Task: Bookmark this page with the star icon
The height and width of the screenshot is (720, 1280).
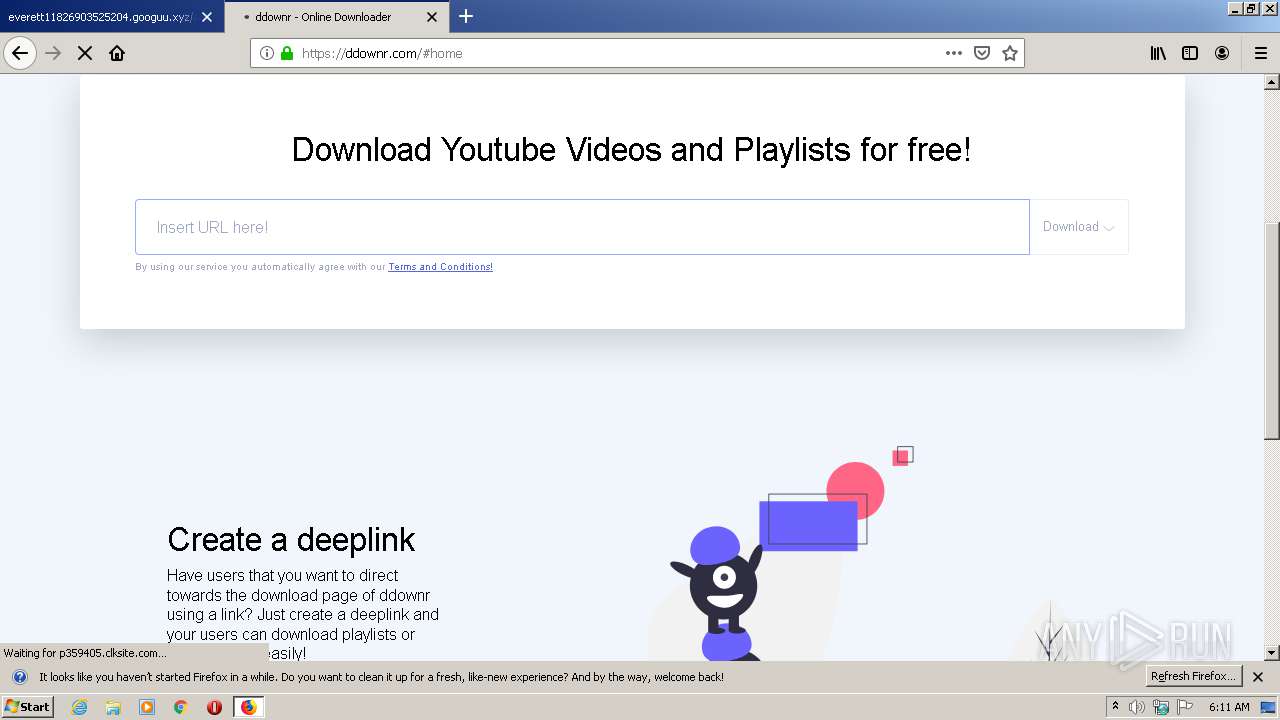Action: [x=1010, y=53]
